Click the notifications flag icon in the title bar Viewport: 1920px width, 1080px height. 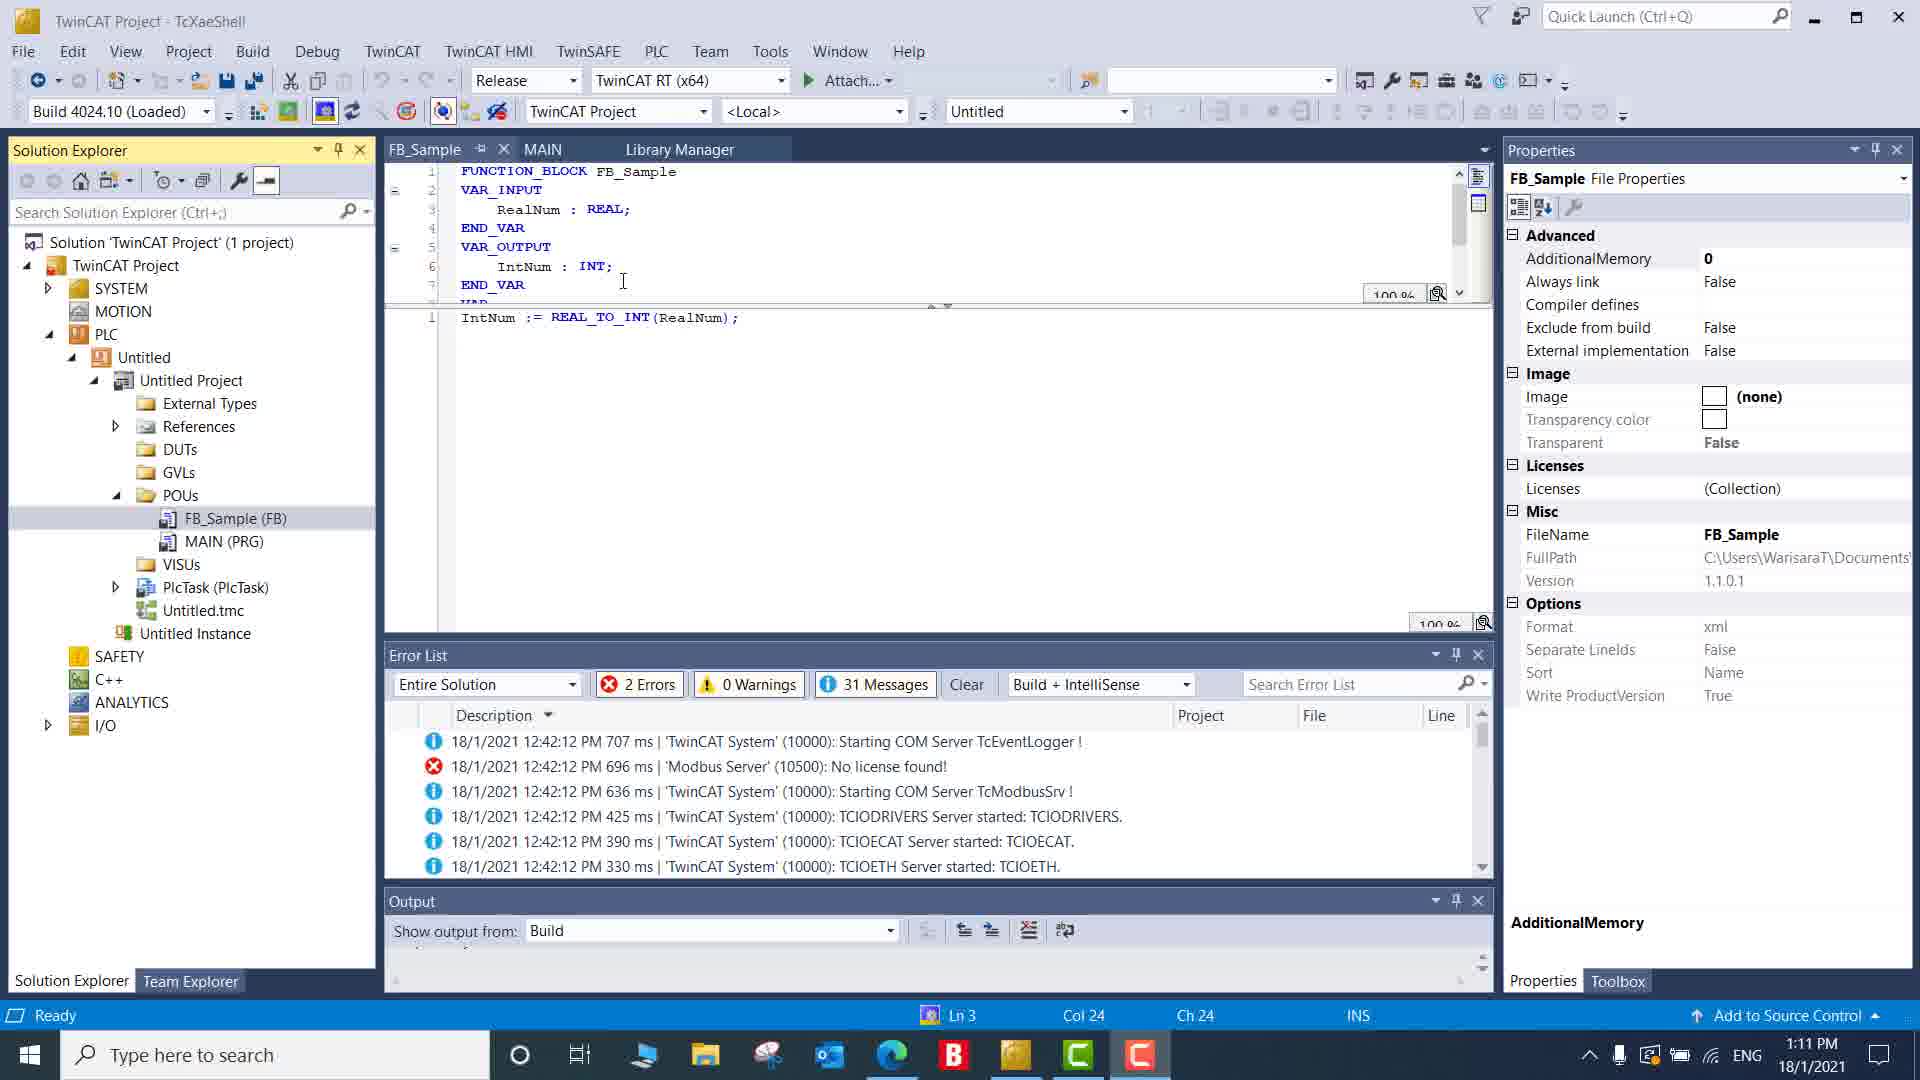coord(1481,16)
